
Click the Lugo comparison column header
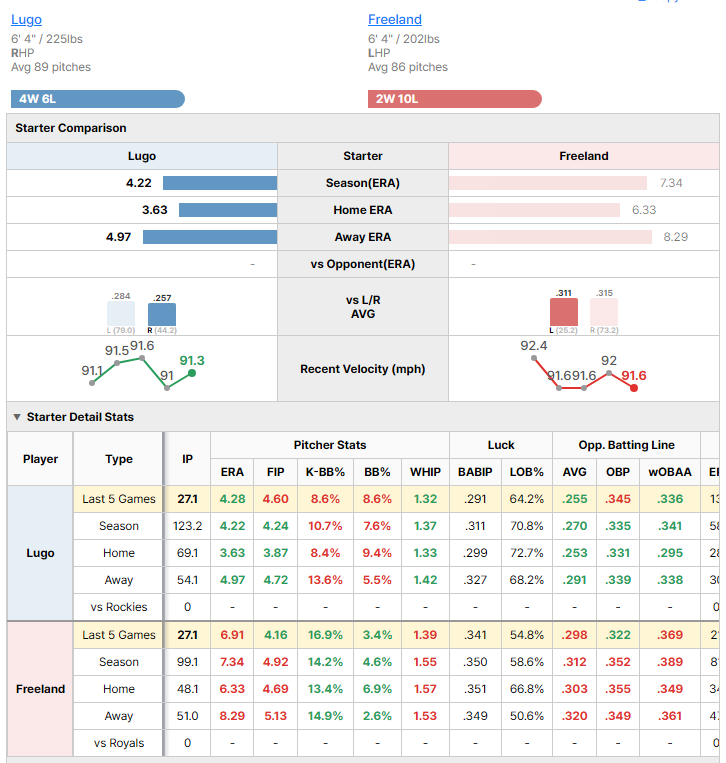pyautogui.click(x=142, y=156)
